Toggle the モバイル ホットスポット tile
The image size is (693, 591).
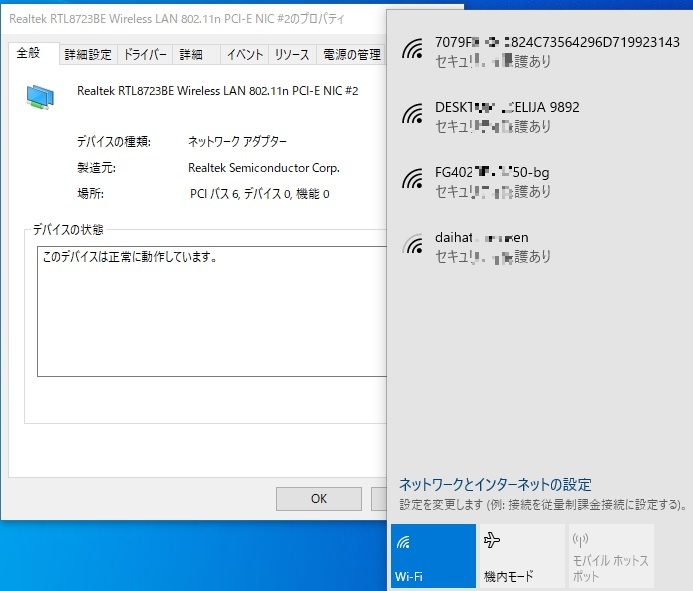pyautogui.click(x=610, y=556)
